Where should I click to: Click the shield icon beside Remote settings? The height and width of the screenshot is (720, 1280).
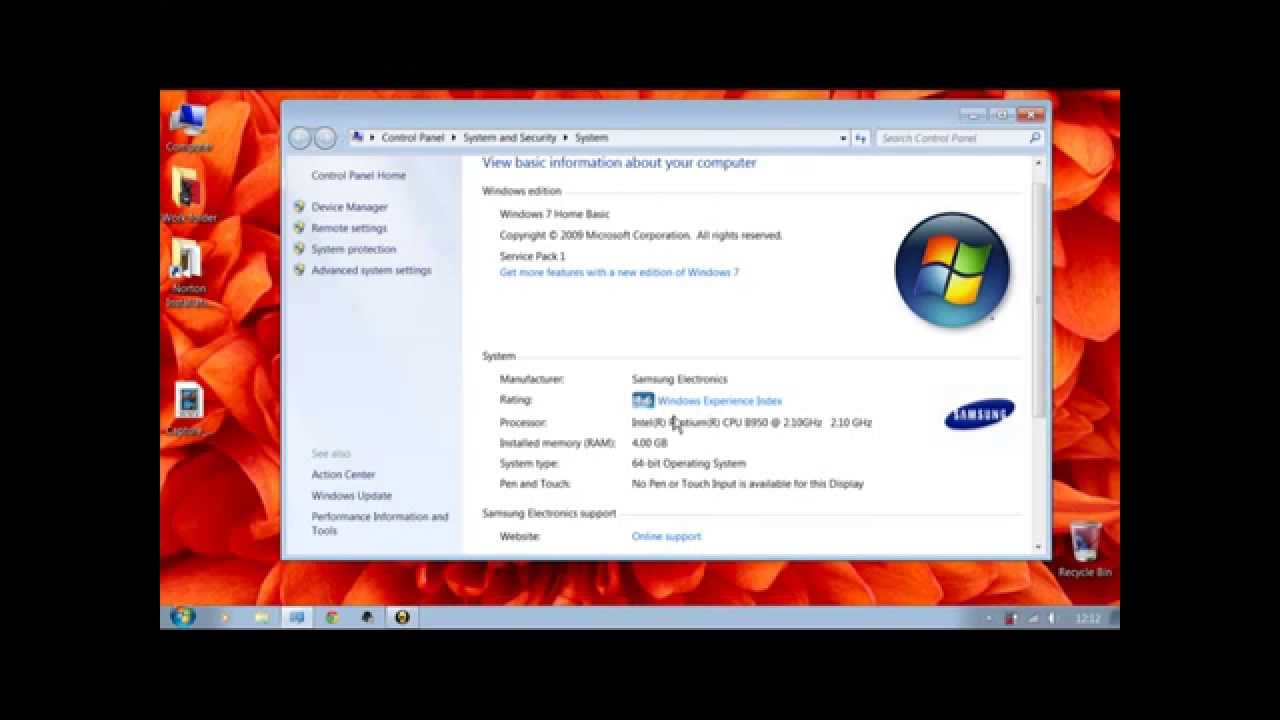click(299, 228)
